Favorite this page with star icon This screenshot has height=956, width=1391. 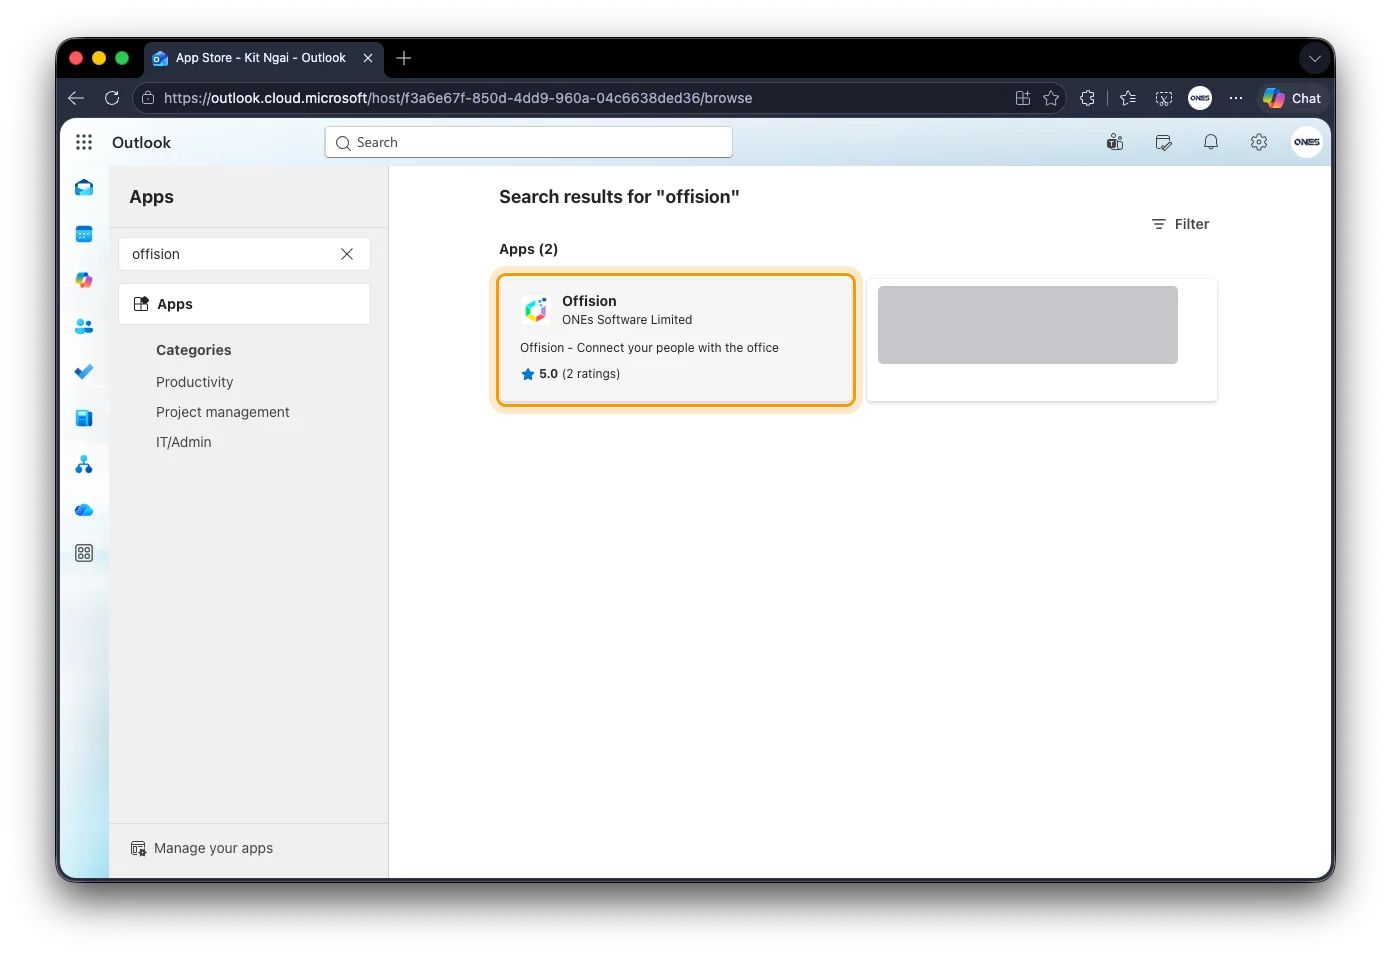[x=1051, y=98]
